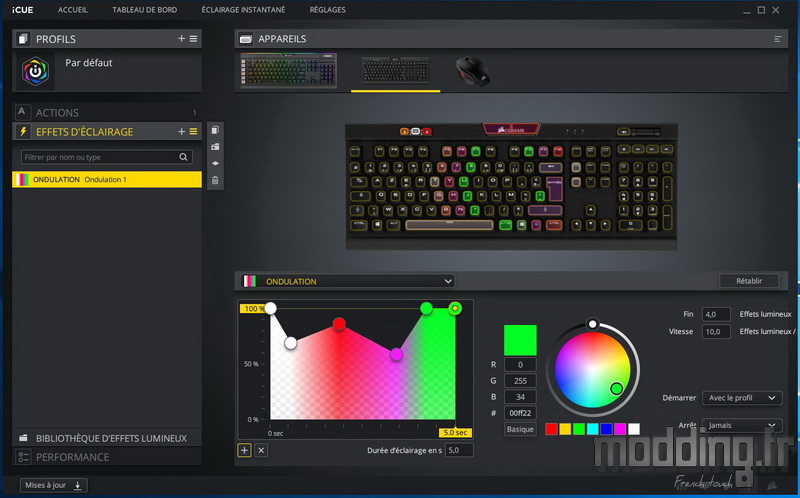800x498 pixels.
Task: Click the Filtrer par nom ou type field
Action: (107, 157)
